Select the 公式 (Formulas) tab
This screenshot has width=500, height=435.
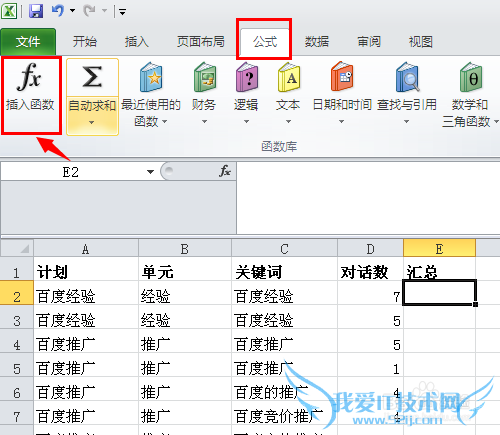(265, 42)
